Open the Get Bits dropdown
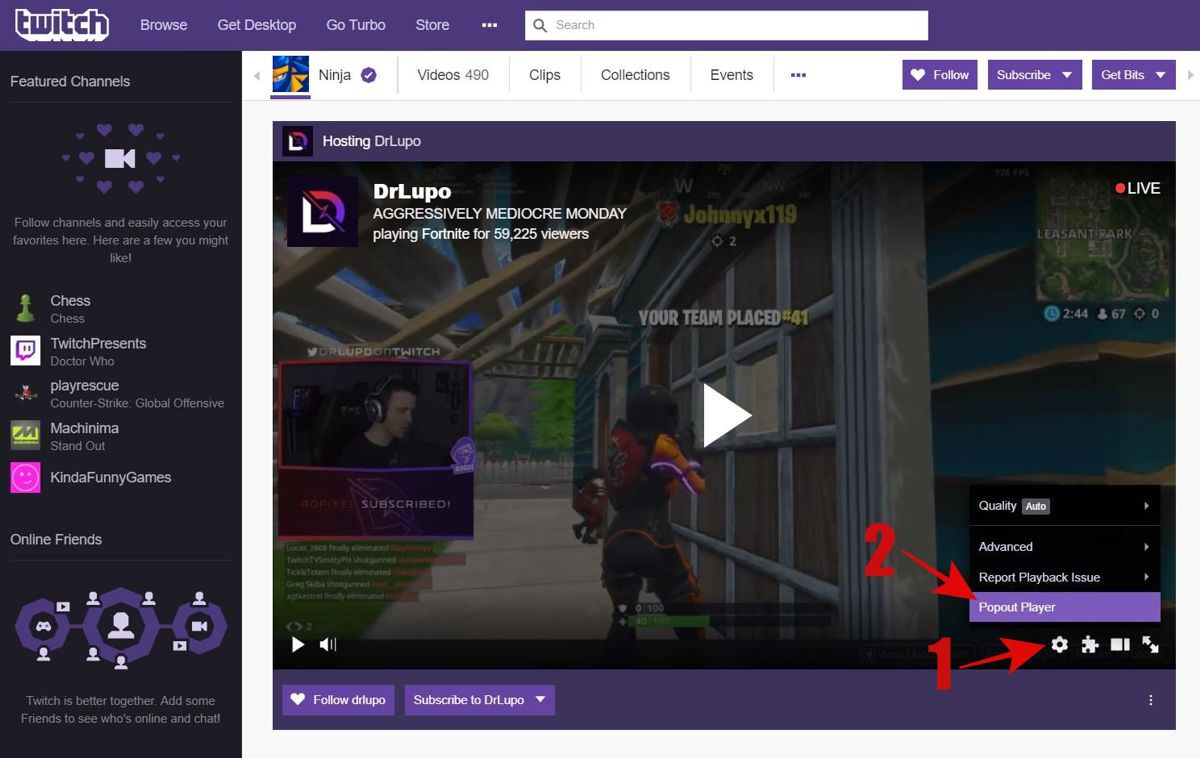 point(1133,75)
